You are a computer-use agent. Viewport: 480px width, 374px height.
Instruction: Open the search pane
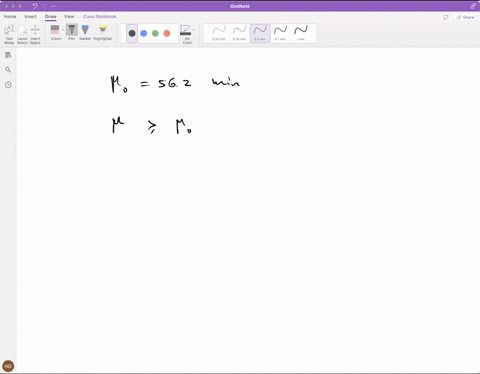coord(8,70)
